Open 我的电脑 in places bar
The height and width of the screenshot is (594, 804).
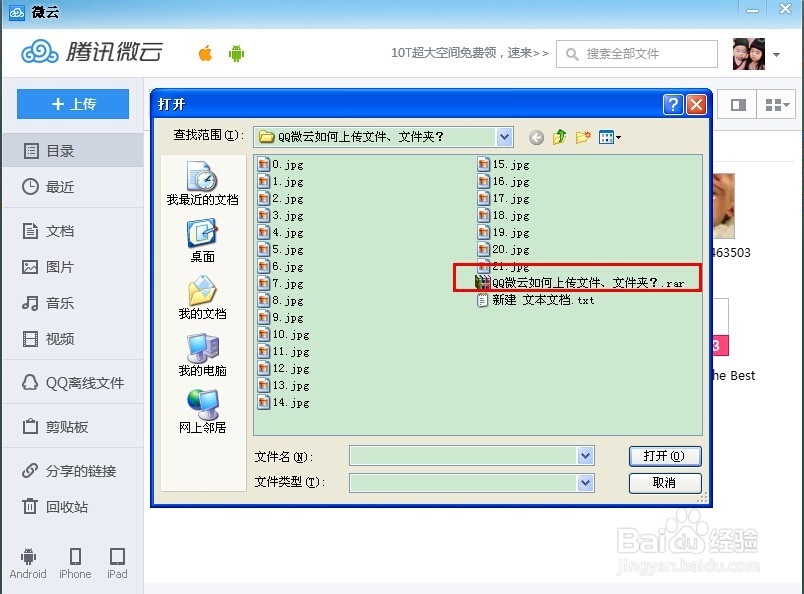[x=203, y=354]
